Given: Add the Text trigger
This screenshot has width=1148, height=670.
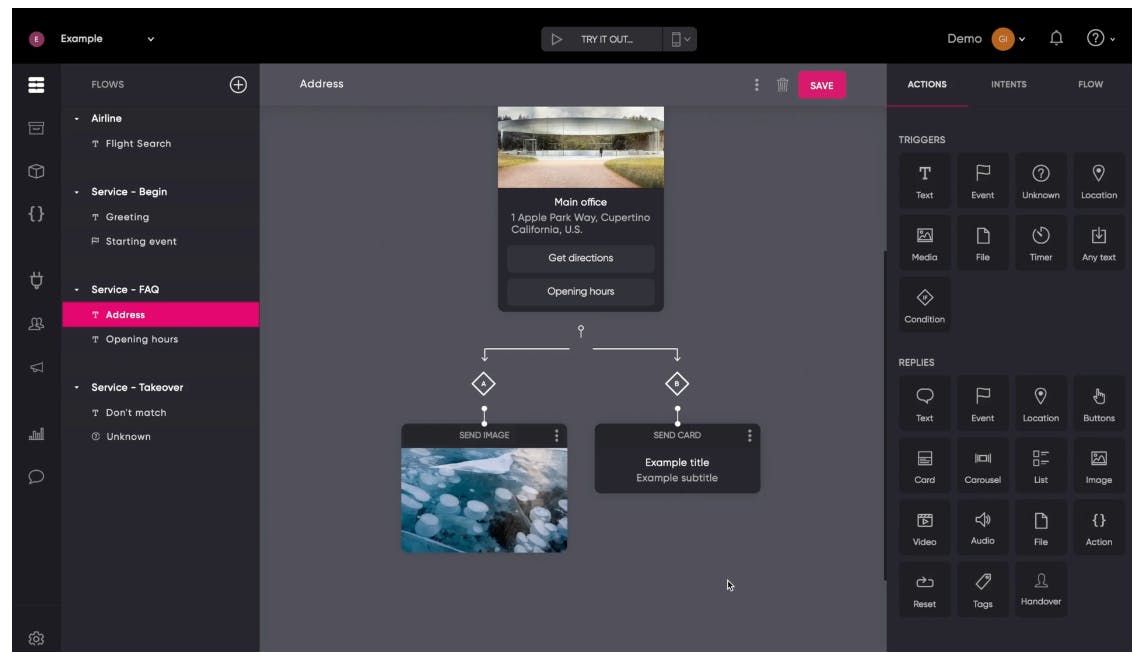Looking at the screenshot, I should [x=924, y=182].
